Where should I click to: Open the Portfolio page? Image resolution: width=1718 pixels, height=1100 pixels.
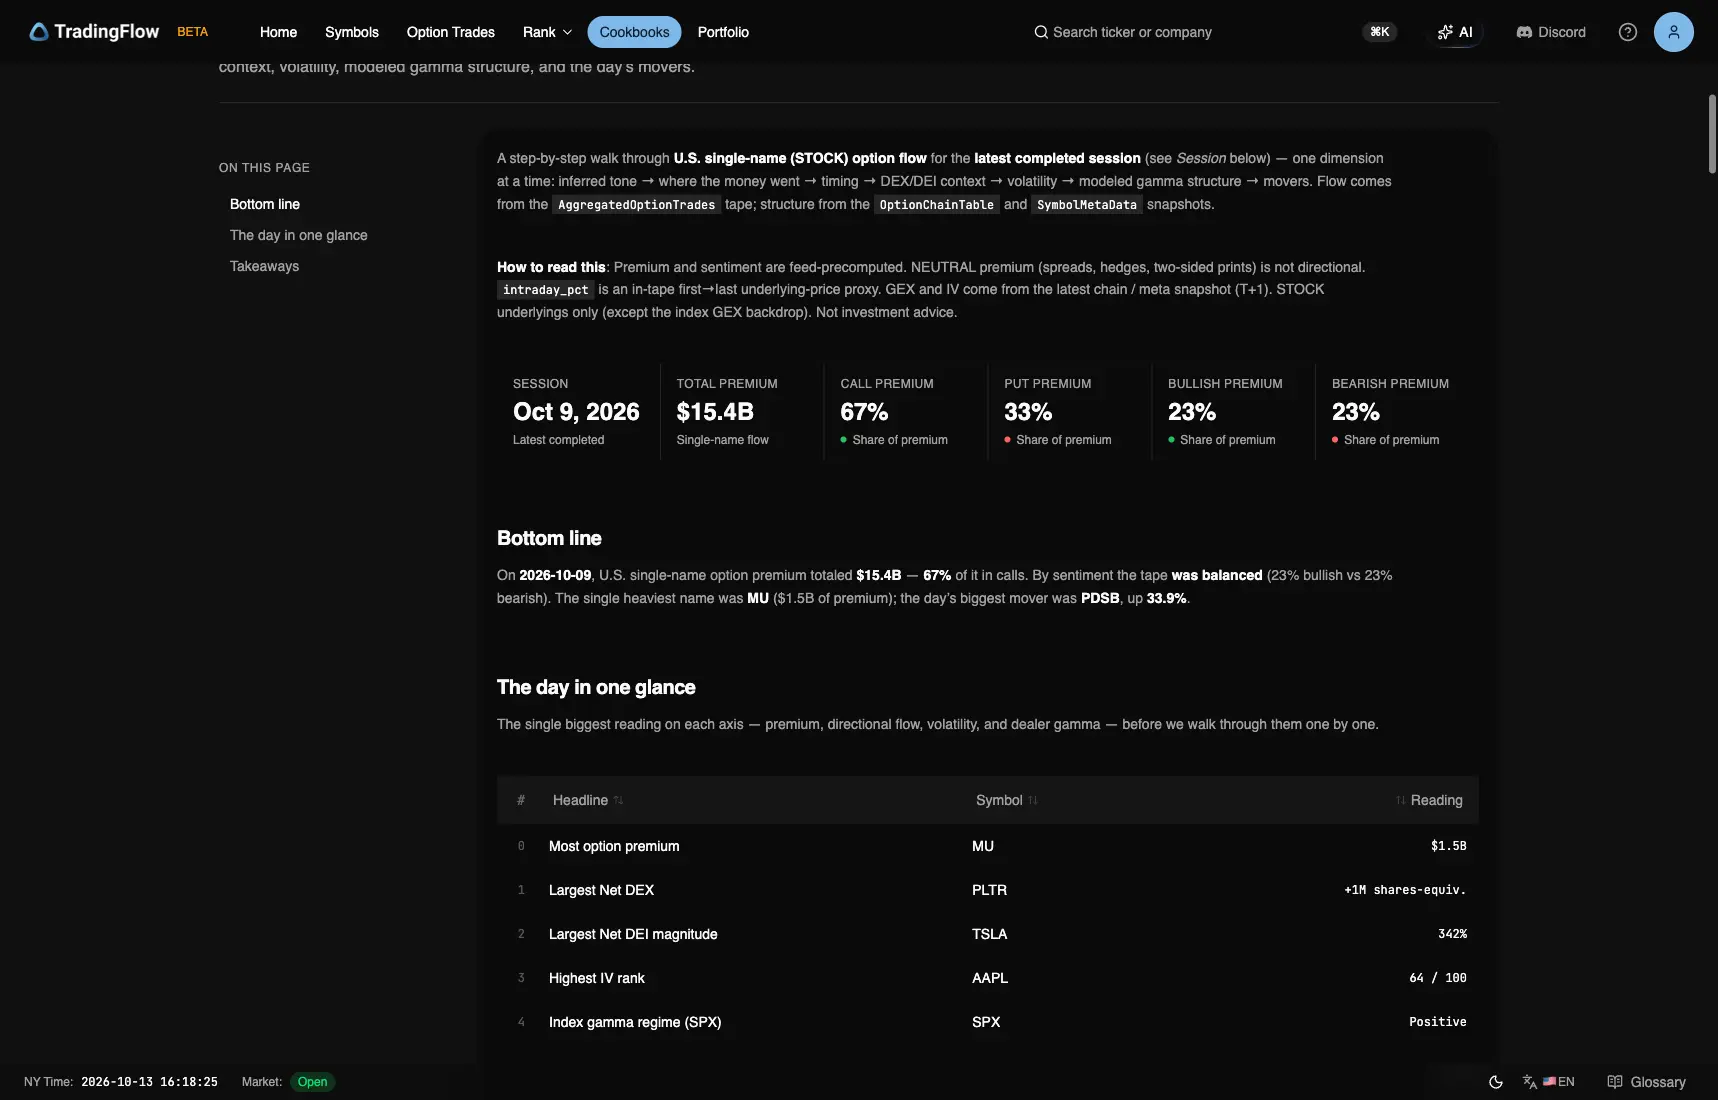[723, 32]
